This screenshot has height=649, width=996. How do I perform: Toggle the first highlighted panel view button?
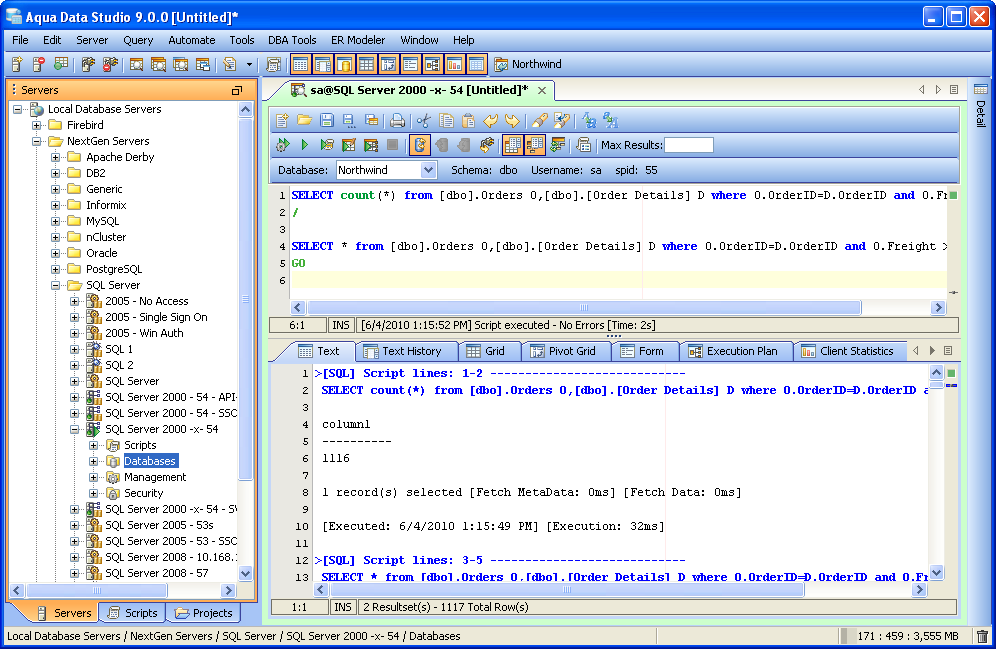[300, 64]
